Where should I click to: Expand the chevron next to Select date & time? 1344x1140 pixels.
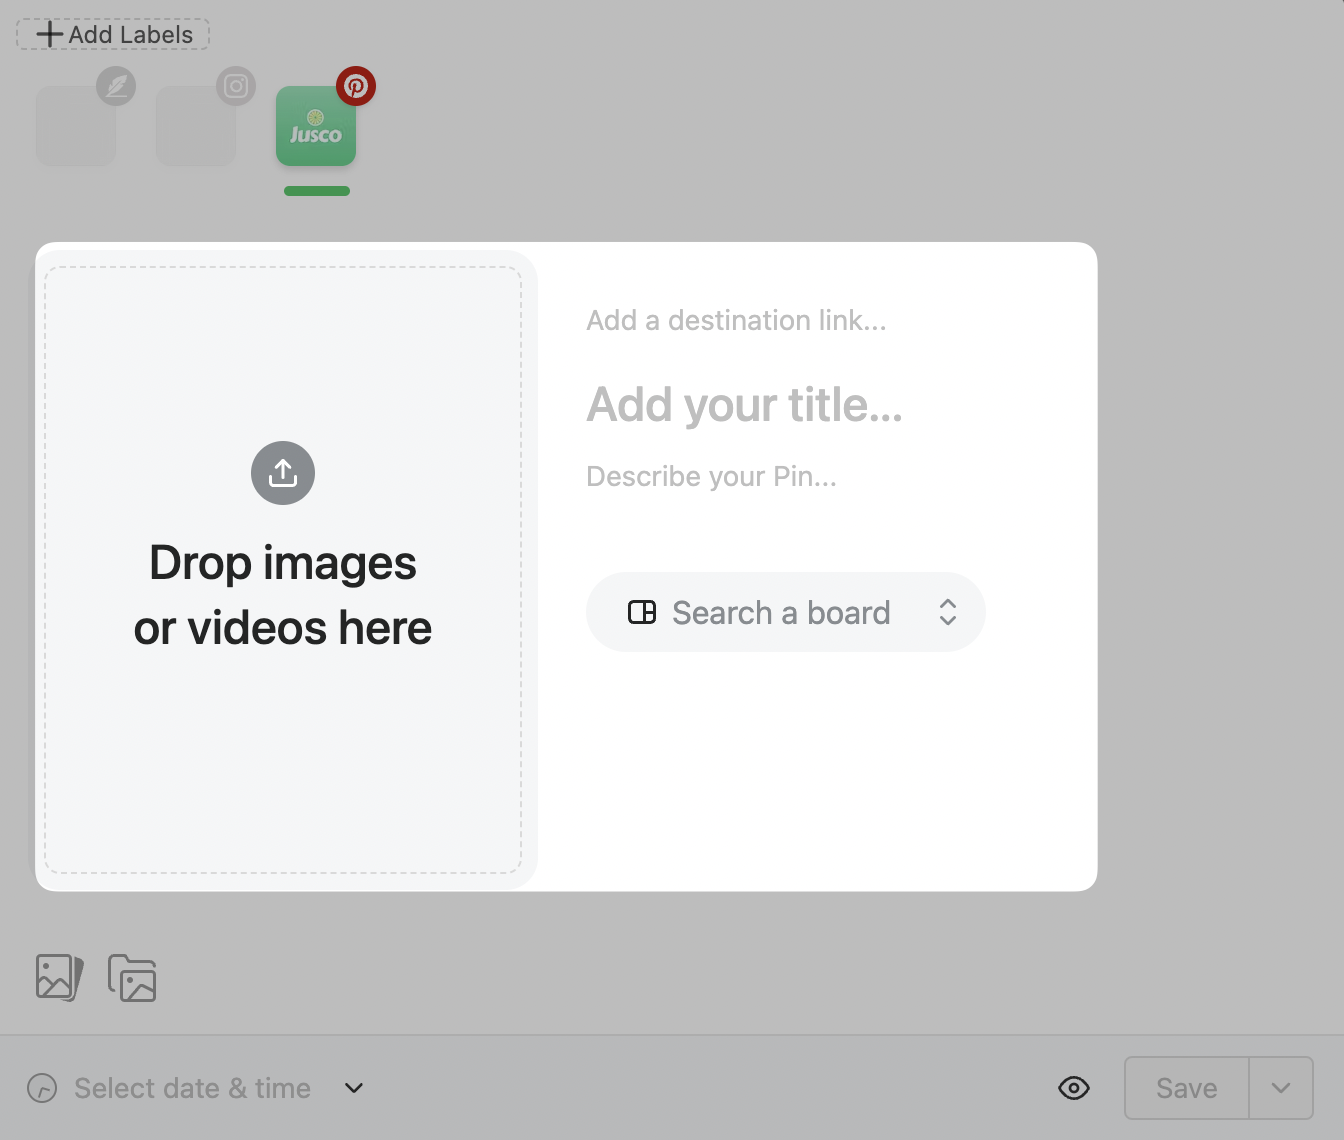click(x=354, y=1088)
